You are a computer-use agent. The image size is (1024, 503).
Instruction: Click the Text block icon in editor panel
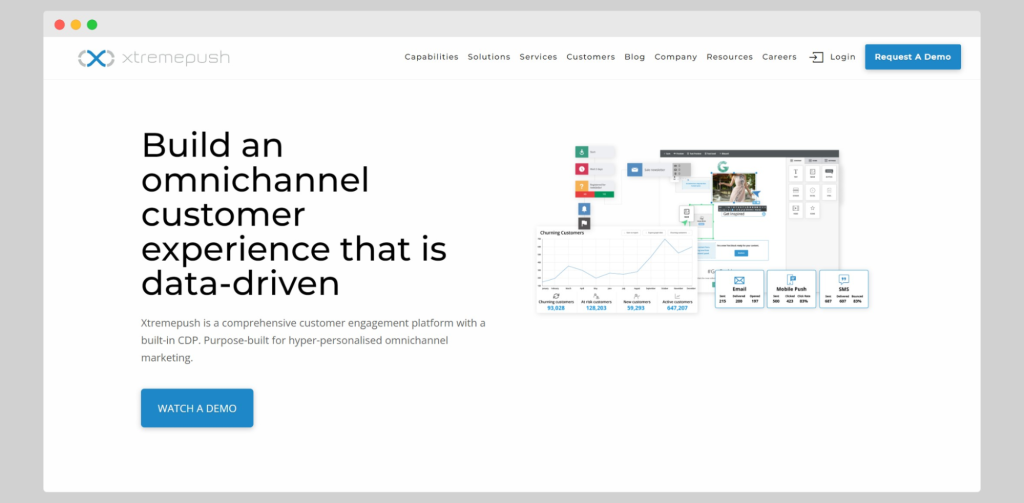pyautogui.click(x=795, y=173)
